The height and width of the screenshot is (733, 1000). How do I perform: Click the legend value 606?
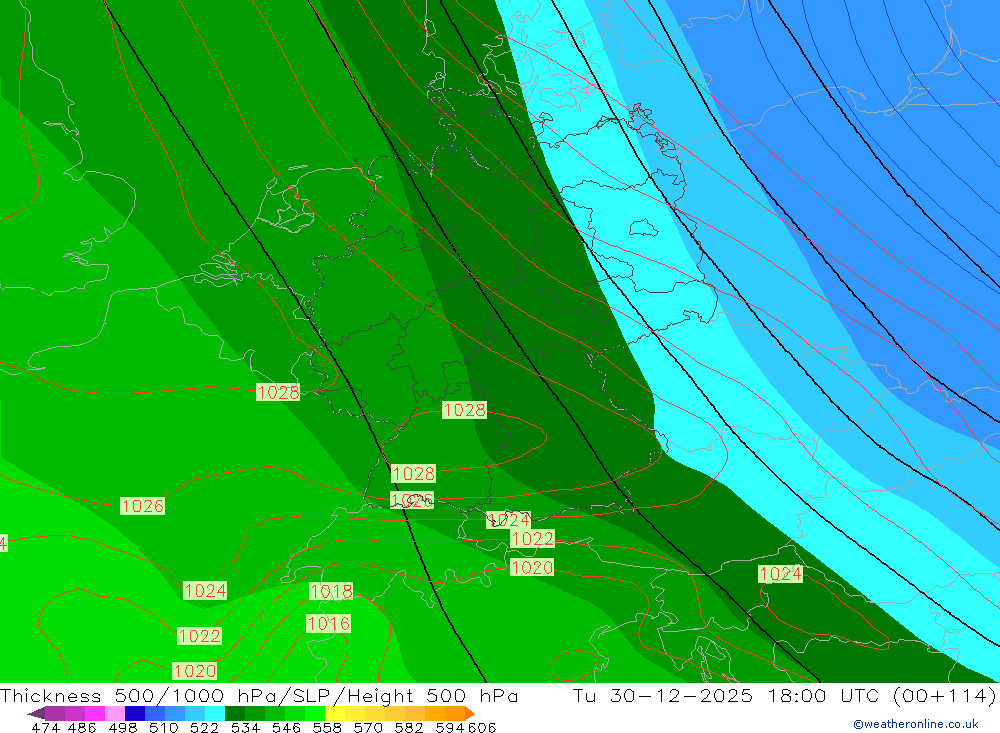(482, 728)
